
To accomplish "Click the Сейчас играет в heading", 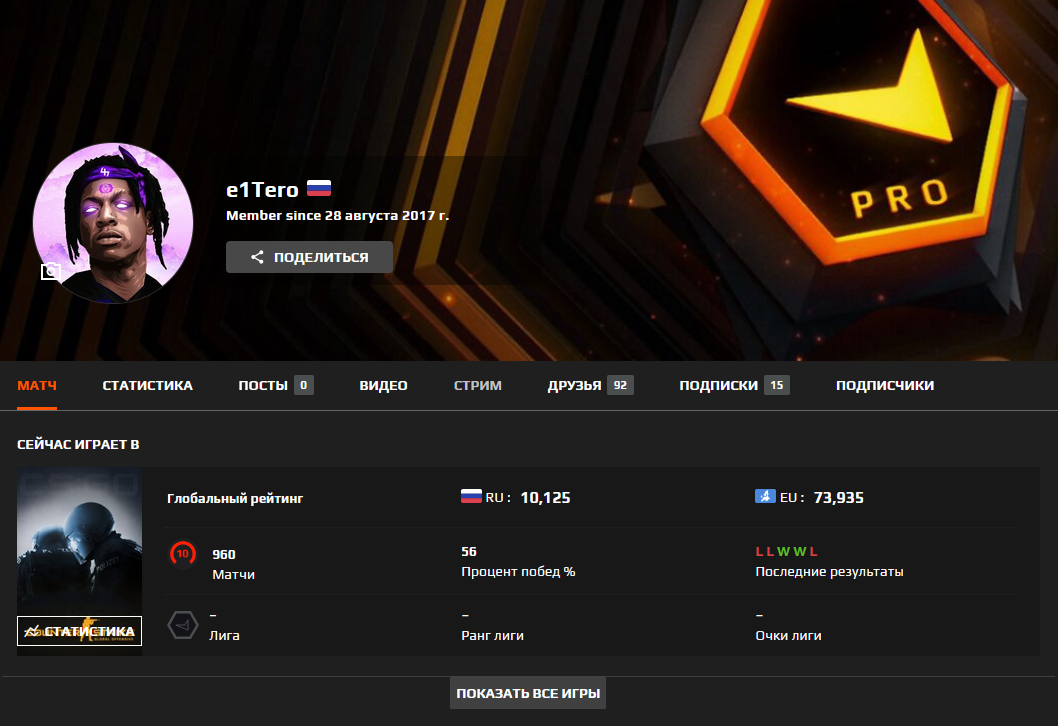I will (78, 444).
